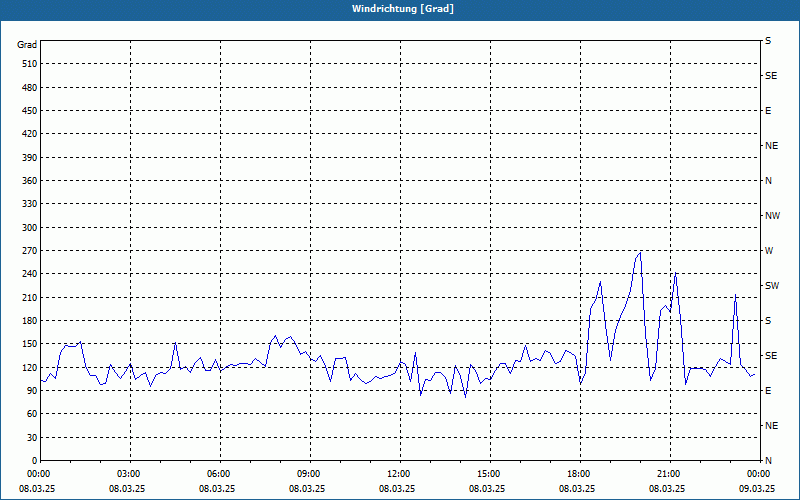Select the "210" degree axis label
800x500 pixels.
coord(30,297)
